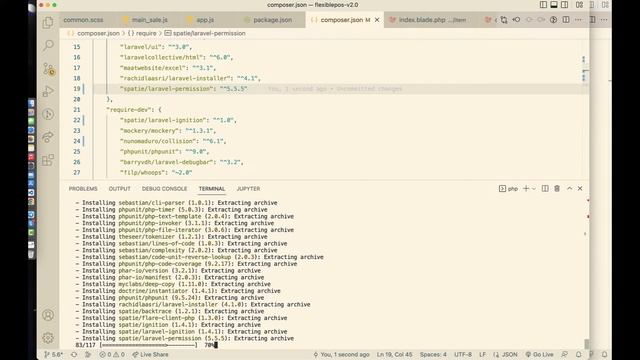Maximize the panel with chevron up
The height and width of the screenshot is (360, 640).
pos(569,189)
